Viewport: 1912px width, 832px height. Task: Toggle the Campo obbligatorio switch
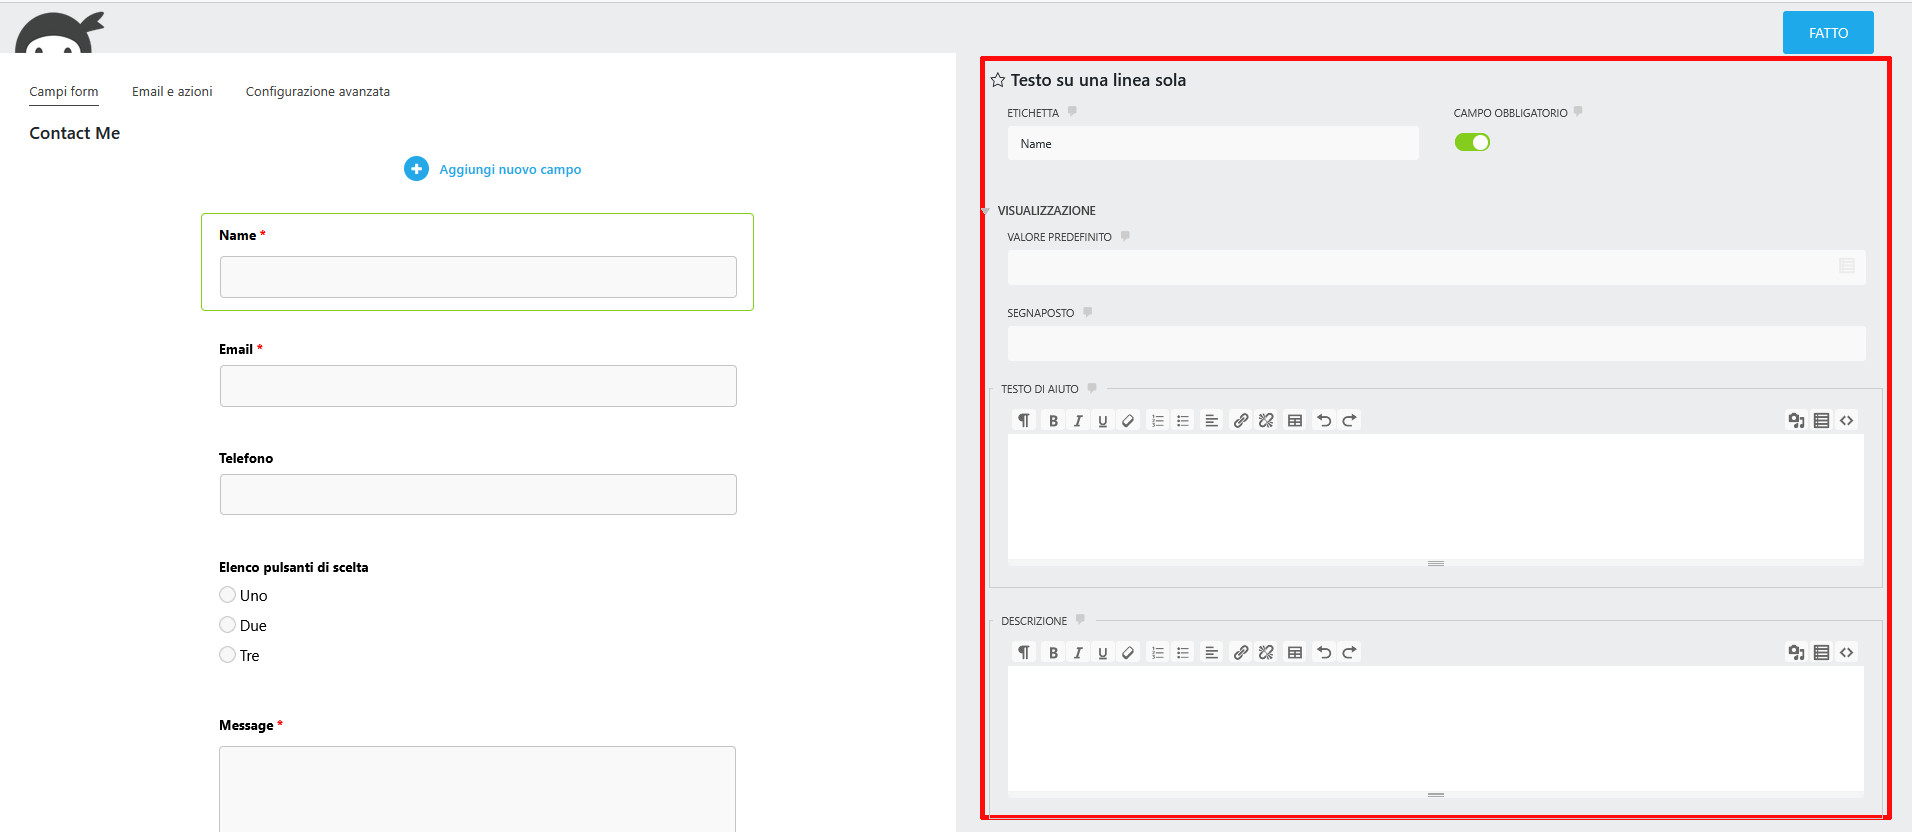[x=1472, y=142]
